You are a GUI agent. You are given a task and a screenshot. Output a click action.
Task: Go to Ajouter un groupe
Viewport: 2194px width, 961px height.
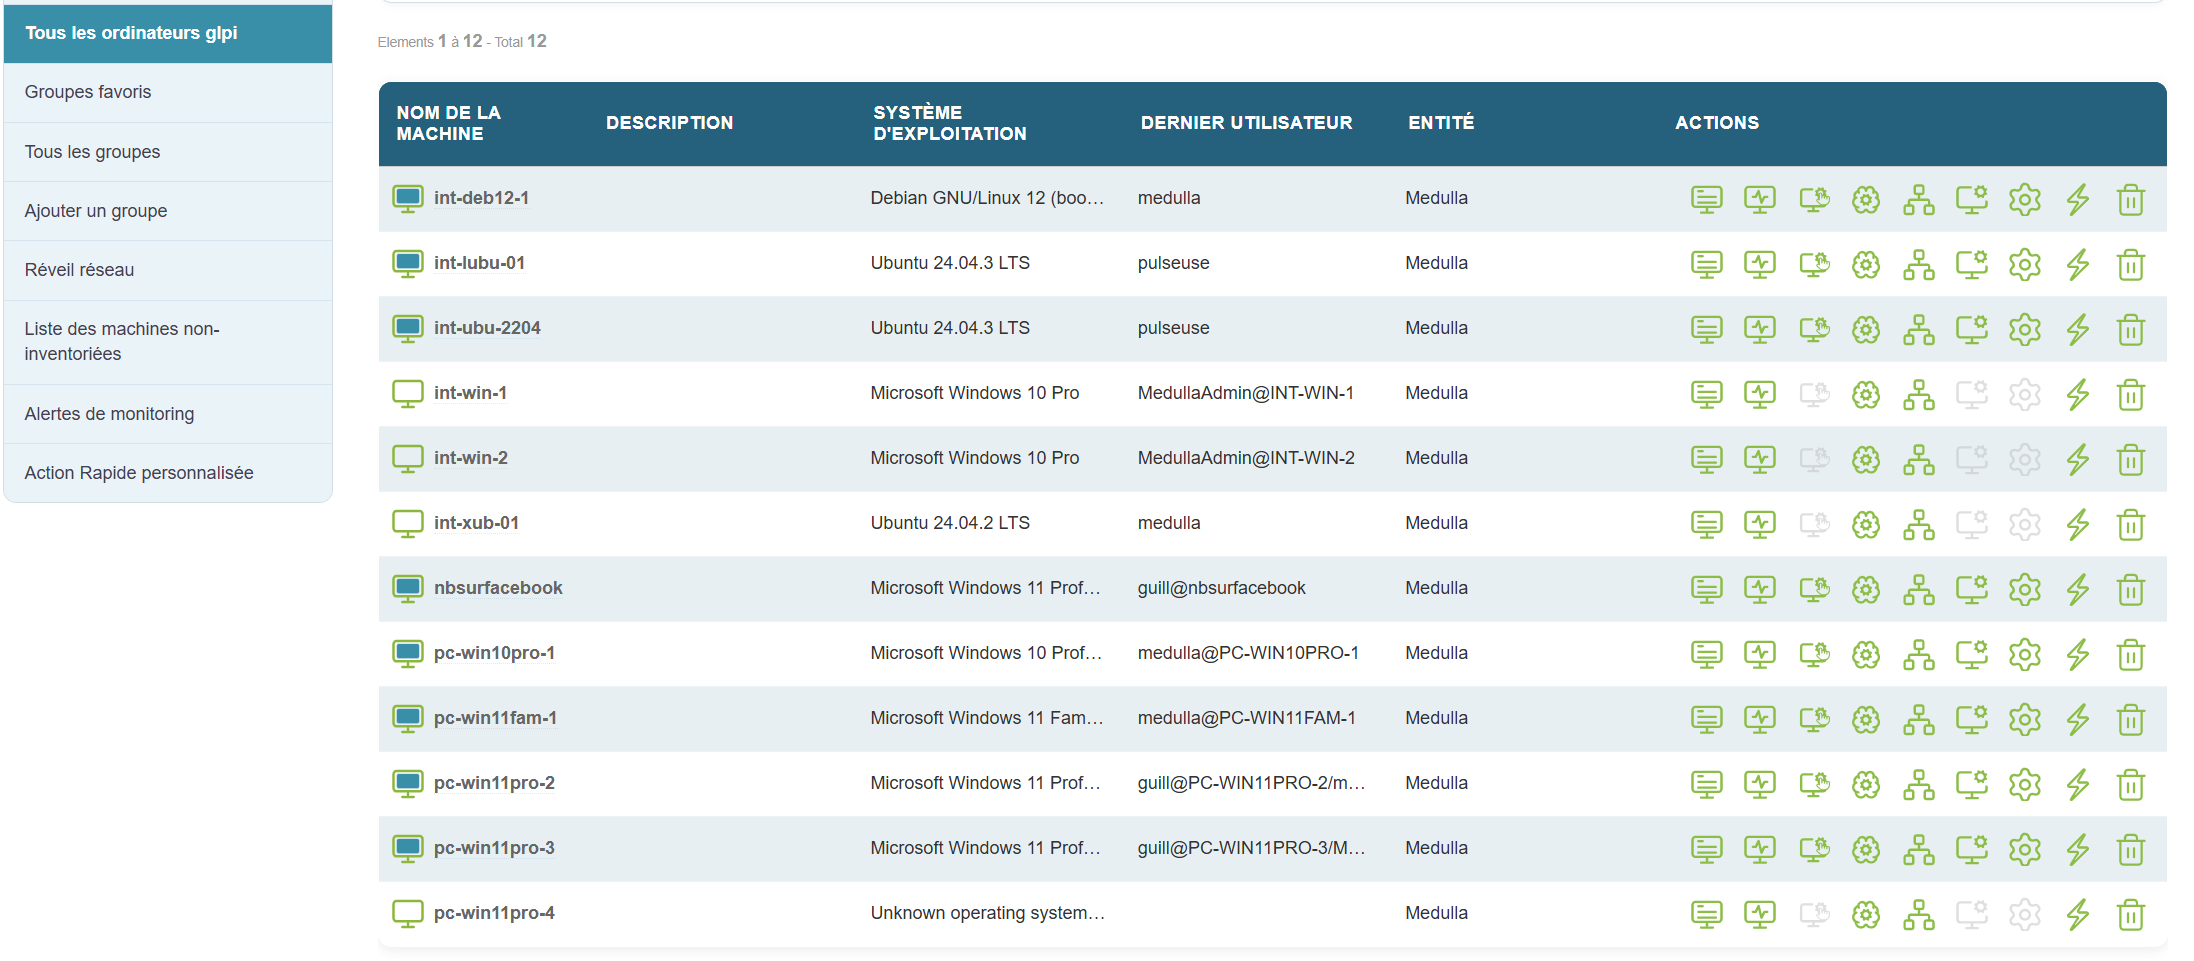(96, 211)
